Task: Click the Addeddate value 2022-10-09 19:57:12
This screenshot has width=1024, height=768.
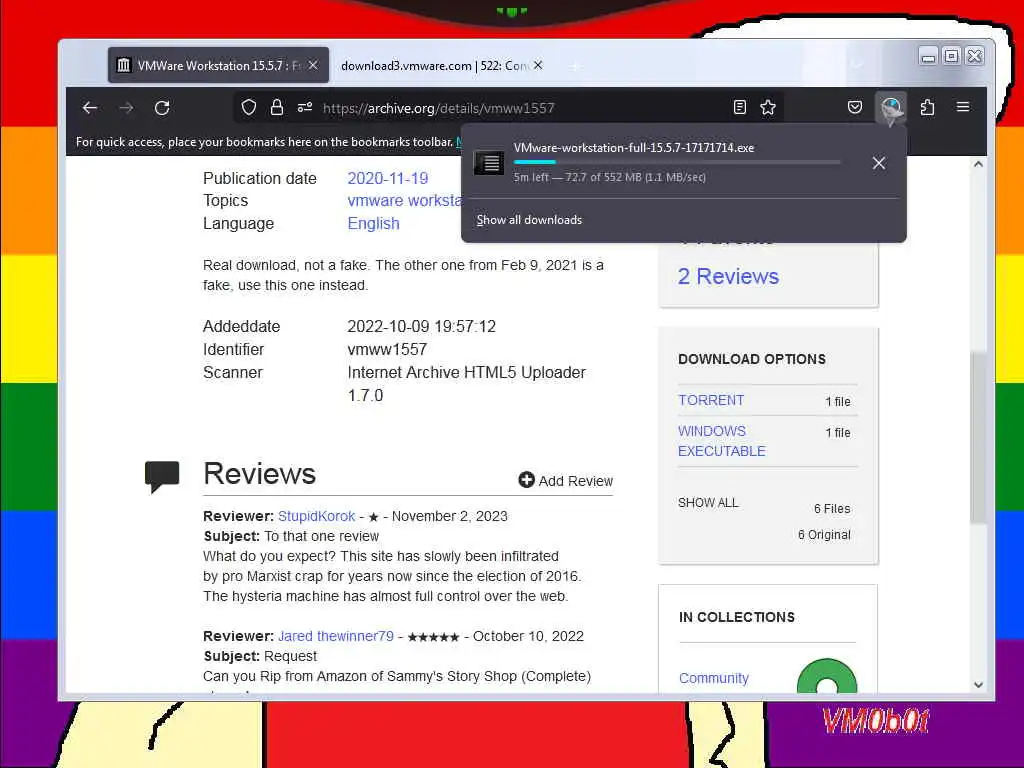Action: (x=422, y=327)
